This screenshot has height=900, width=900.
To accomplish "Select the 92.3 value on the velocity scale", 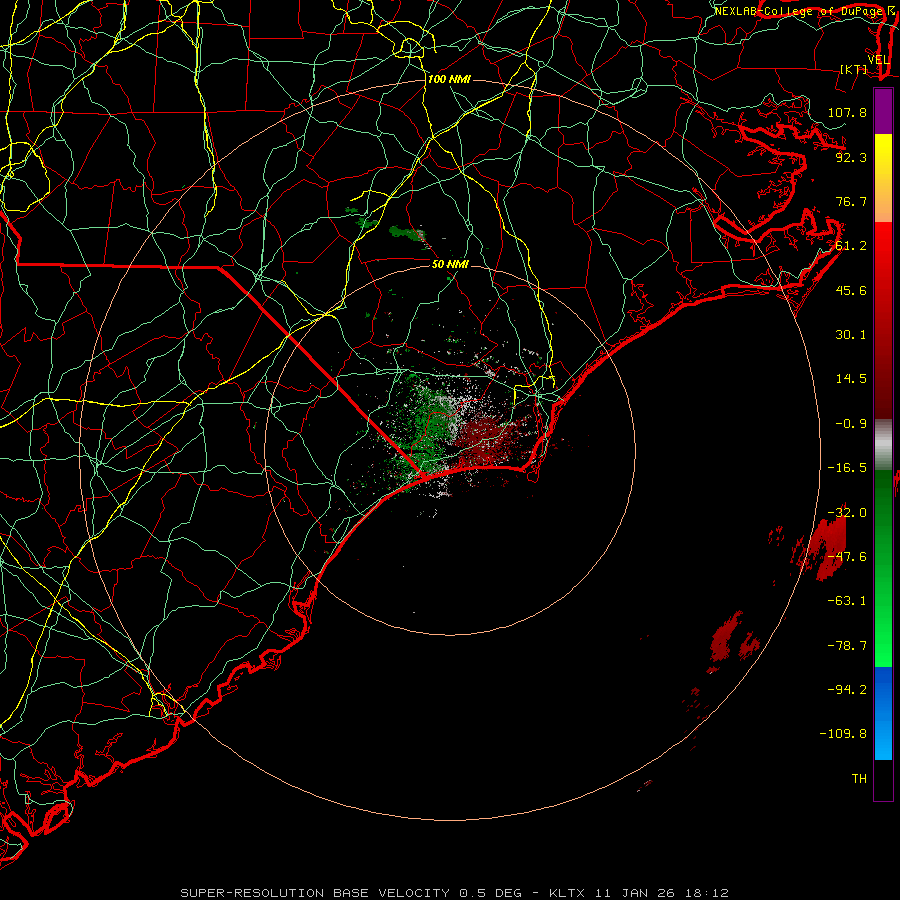I will [851, 157].
